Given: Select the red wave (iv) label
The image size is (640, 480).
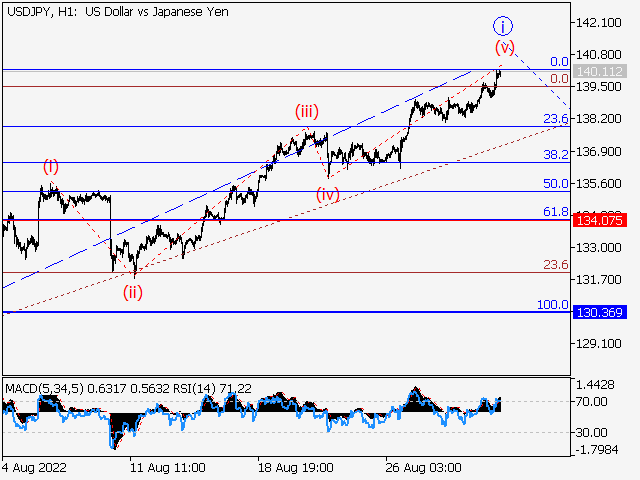Looking at the screenshot, I should click(x=328, y=194).
